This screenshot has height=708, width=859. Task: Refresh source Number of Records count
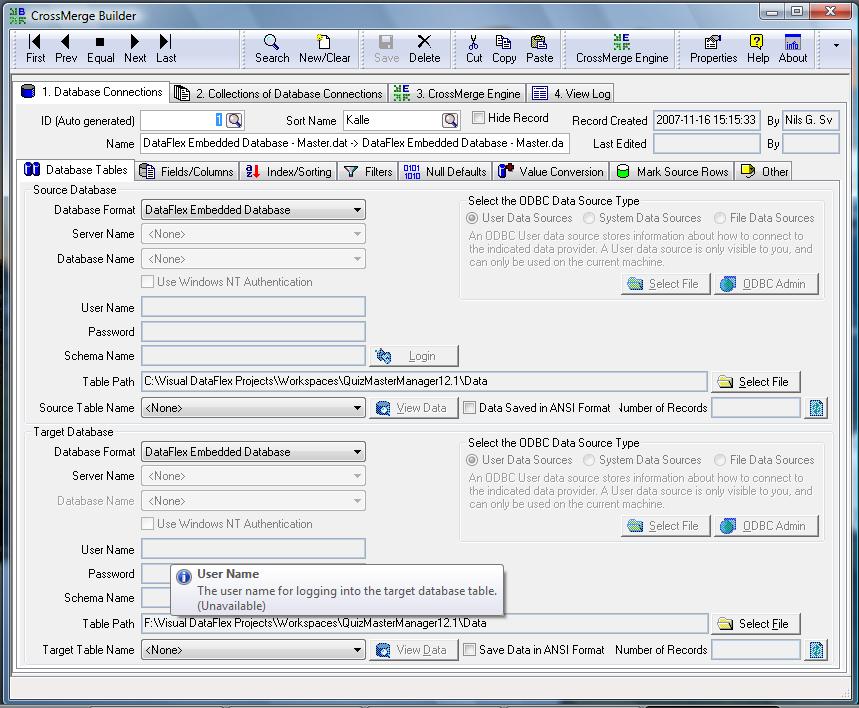pyautogui.click(x=816, y=408)
